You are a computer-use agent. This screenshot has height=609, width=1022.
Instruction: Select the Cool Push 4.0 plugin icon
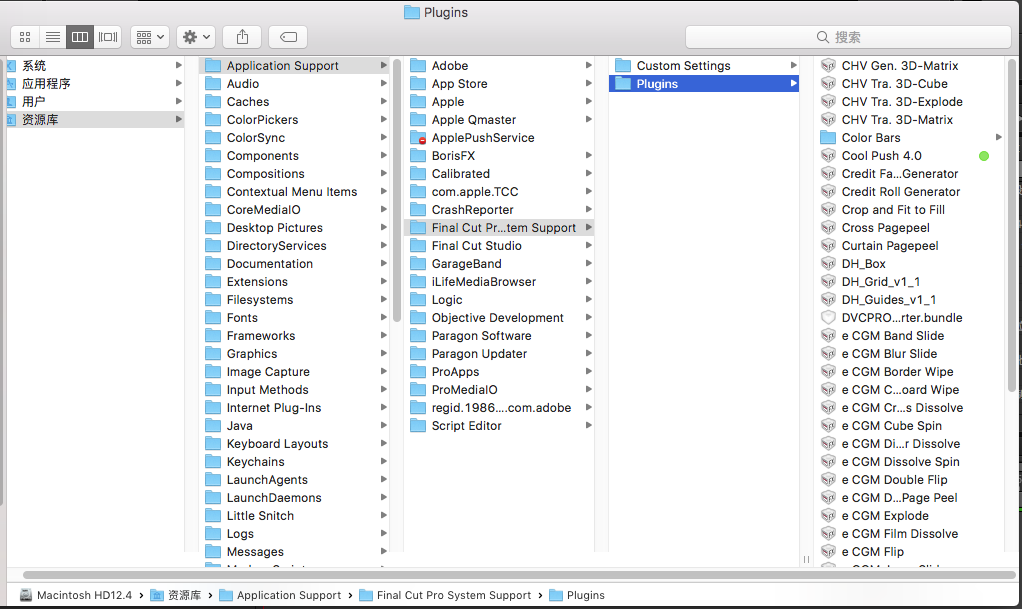click(x=828, y=156)
